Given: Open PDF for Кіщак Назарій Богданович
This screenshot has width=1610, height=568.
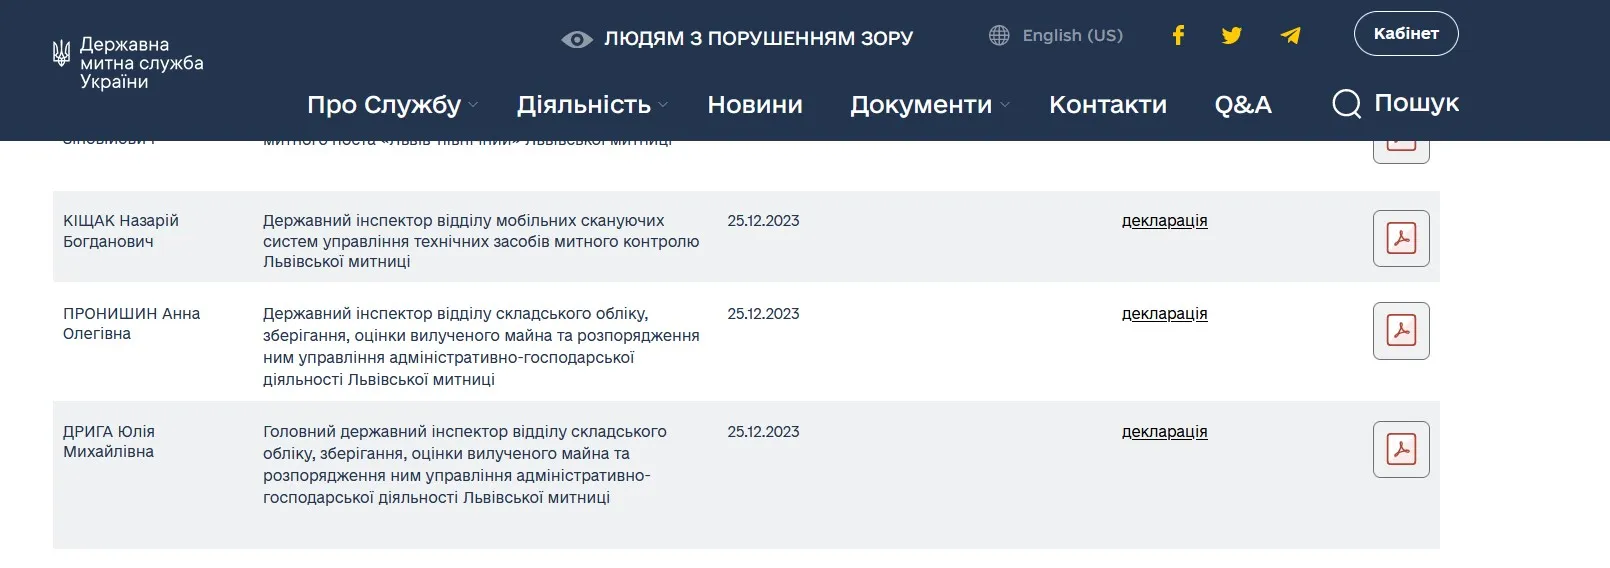Looking at the screenshot, I should [1401, 238].
